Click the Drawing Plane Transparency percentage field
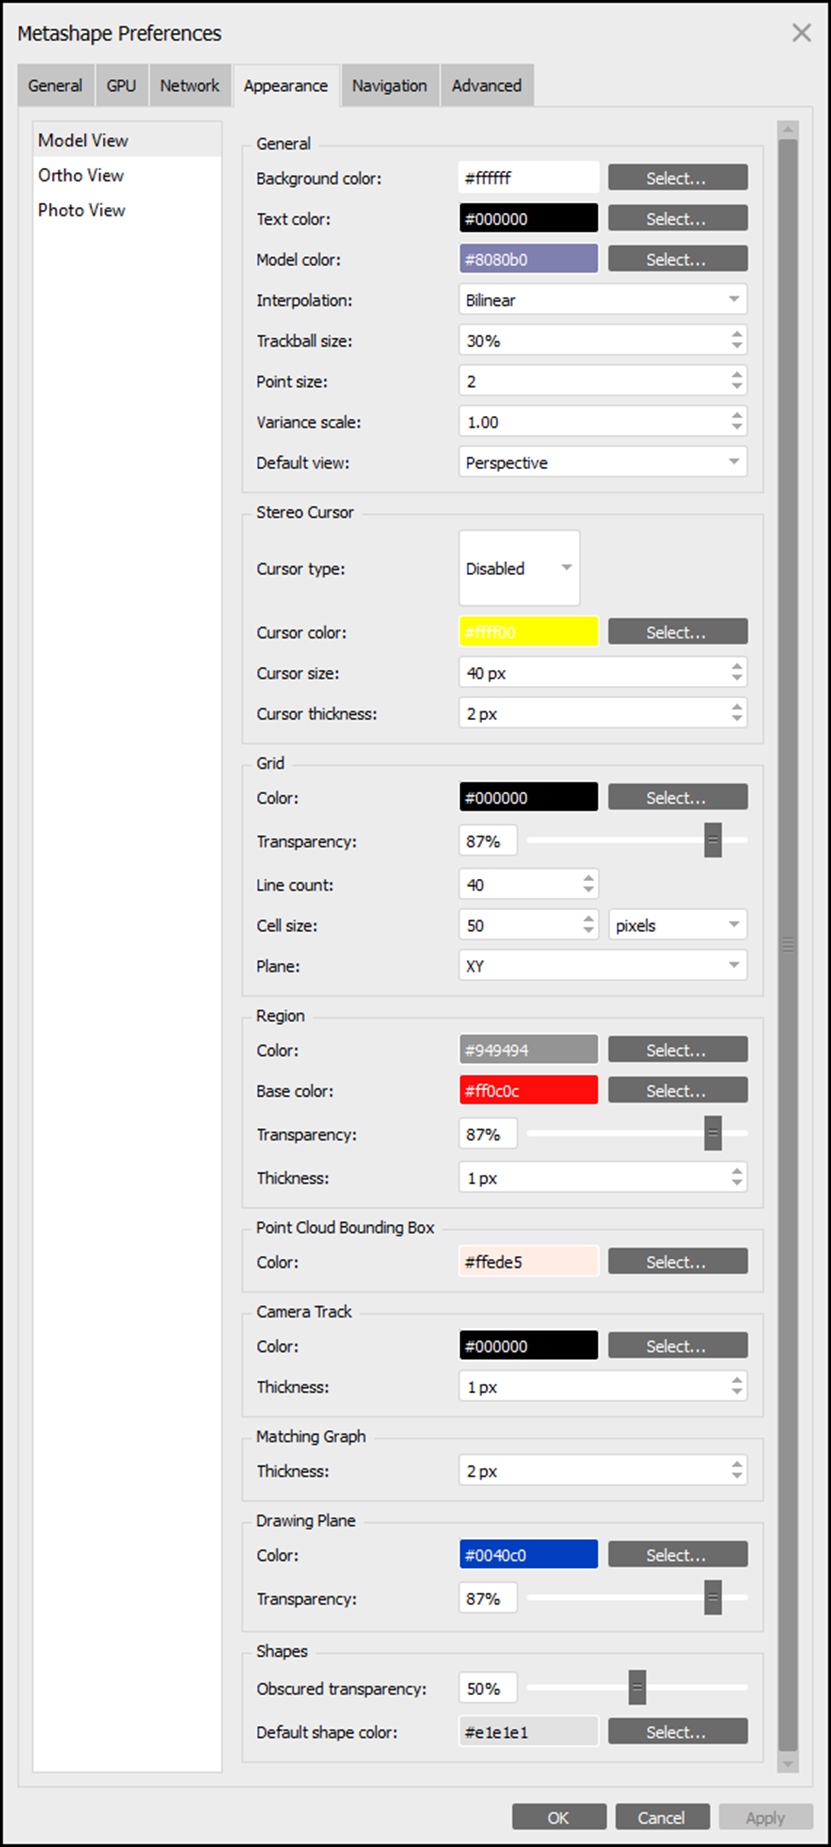 [488, 1598]
